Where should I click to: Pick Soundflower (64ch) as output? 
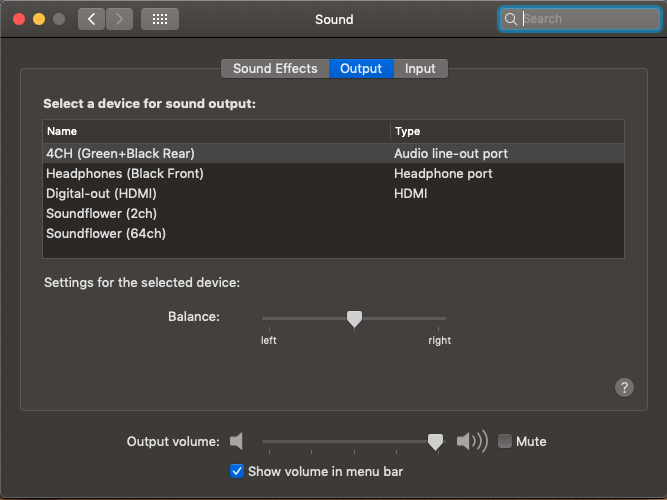334,233
